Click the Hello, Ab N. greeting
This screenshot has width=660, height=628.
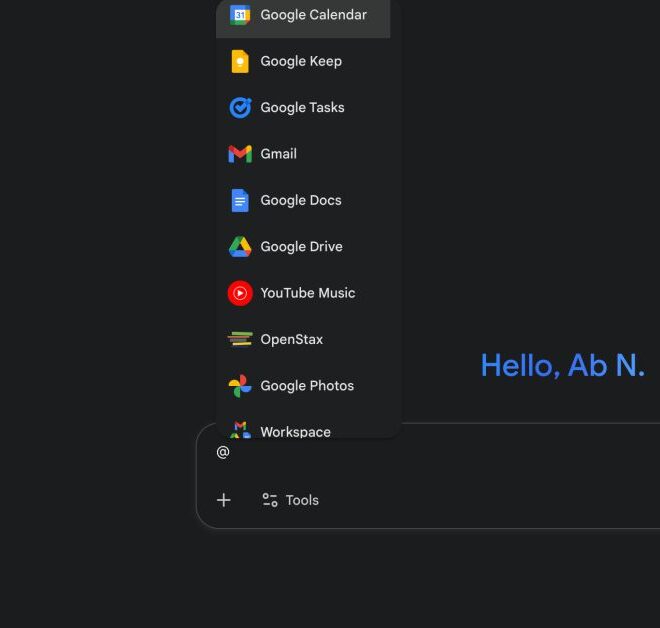563,365
